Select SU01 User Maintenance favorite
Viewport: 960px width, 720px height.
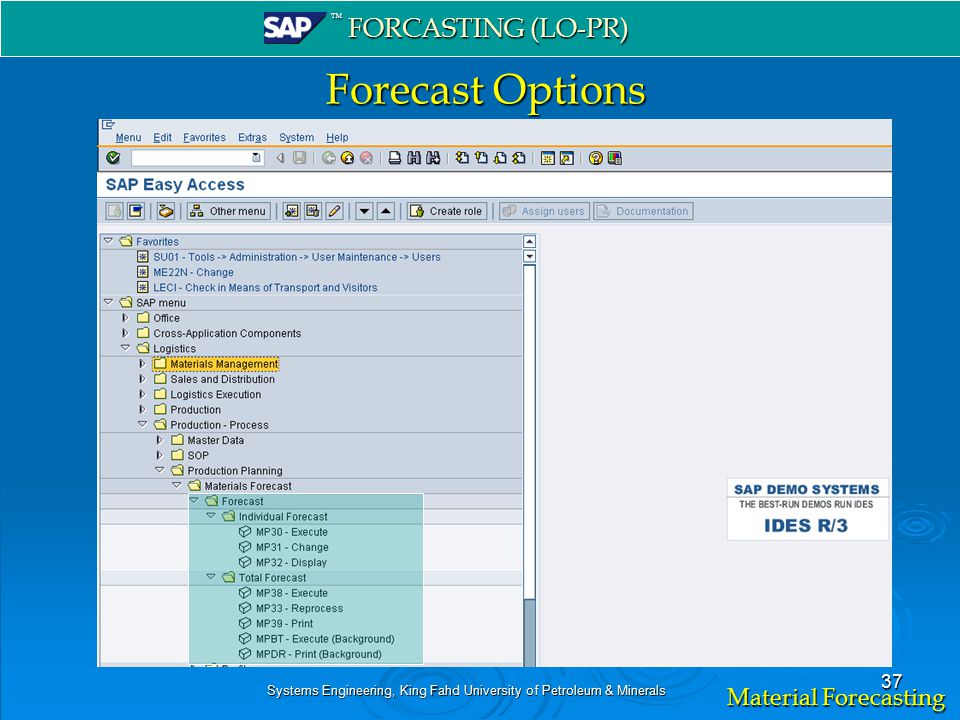[x=296, y=257]
